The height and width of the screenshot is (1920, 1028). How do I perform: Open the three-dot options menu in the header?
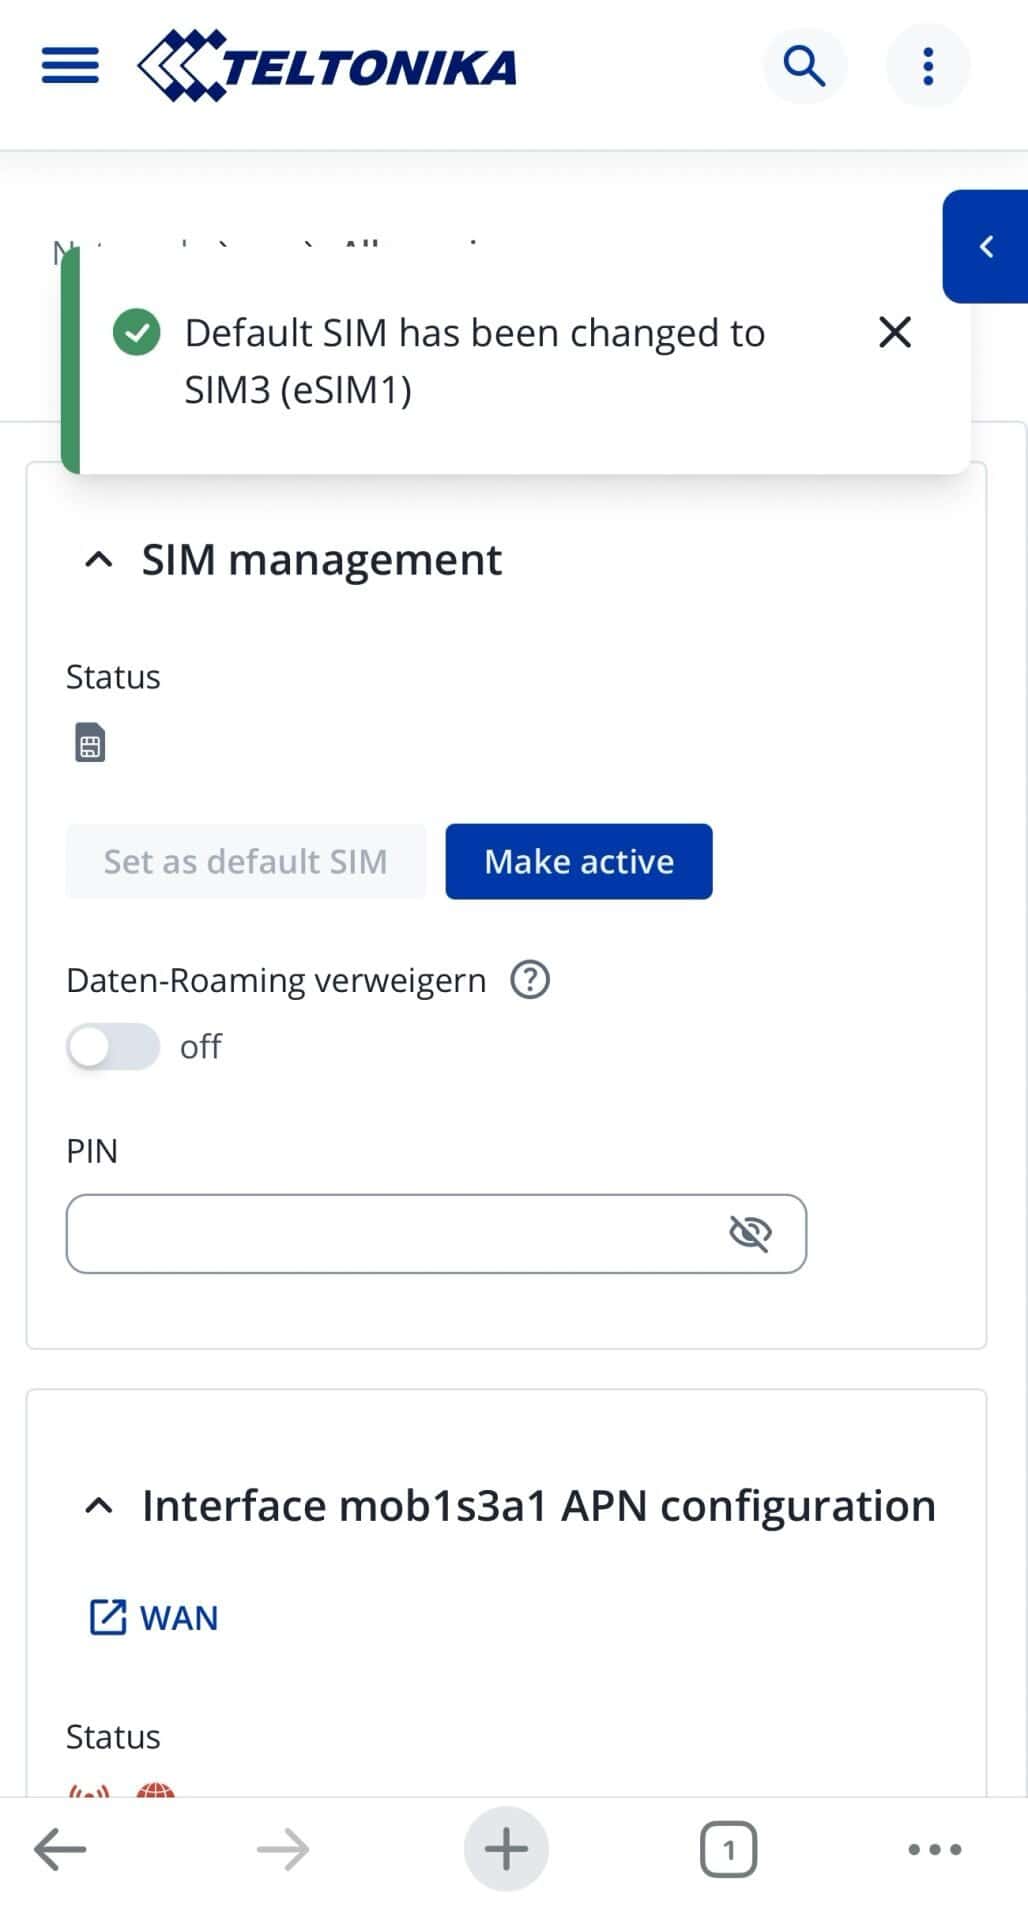tap(927, 65)
